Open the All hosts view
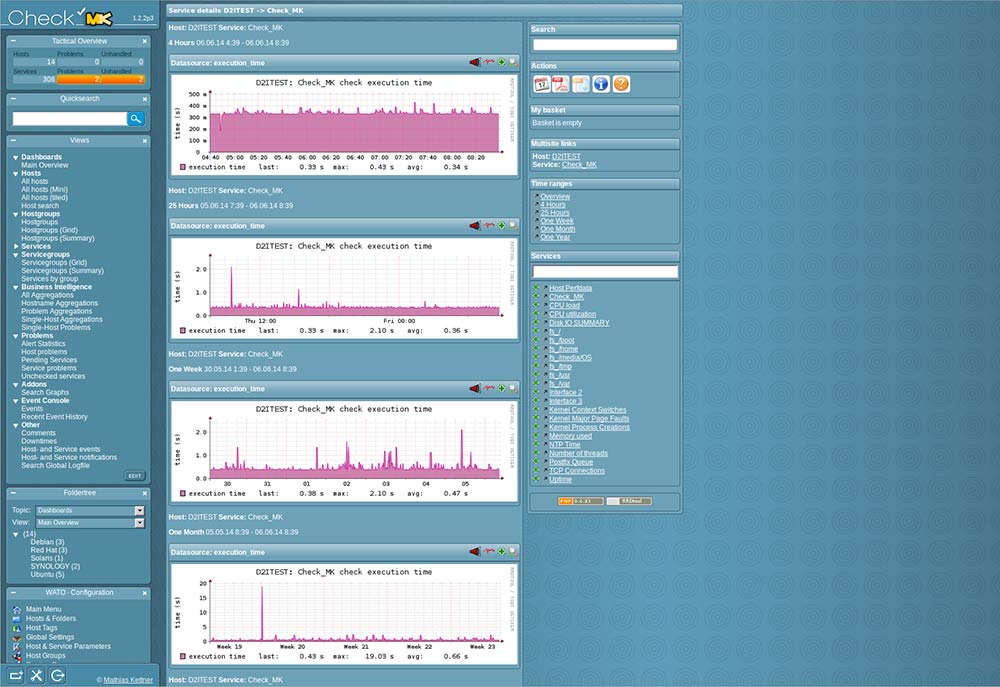The image size is (1000, 687). (34, 182)
